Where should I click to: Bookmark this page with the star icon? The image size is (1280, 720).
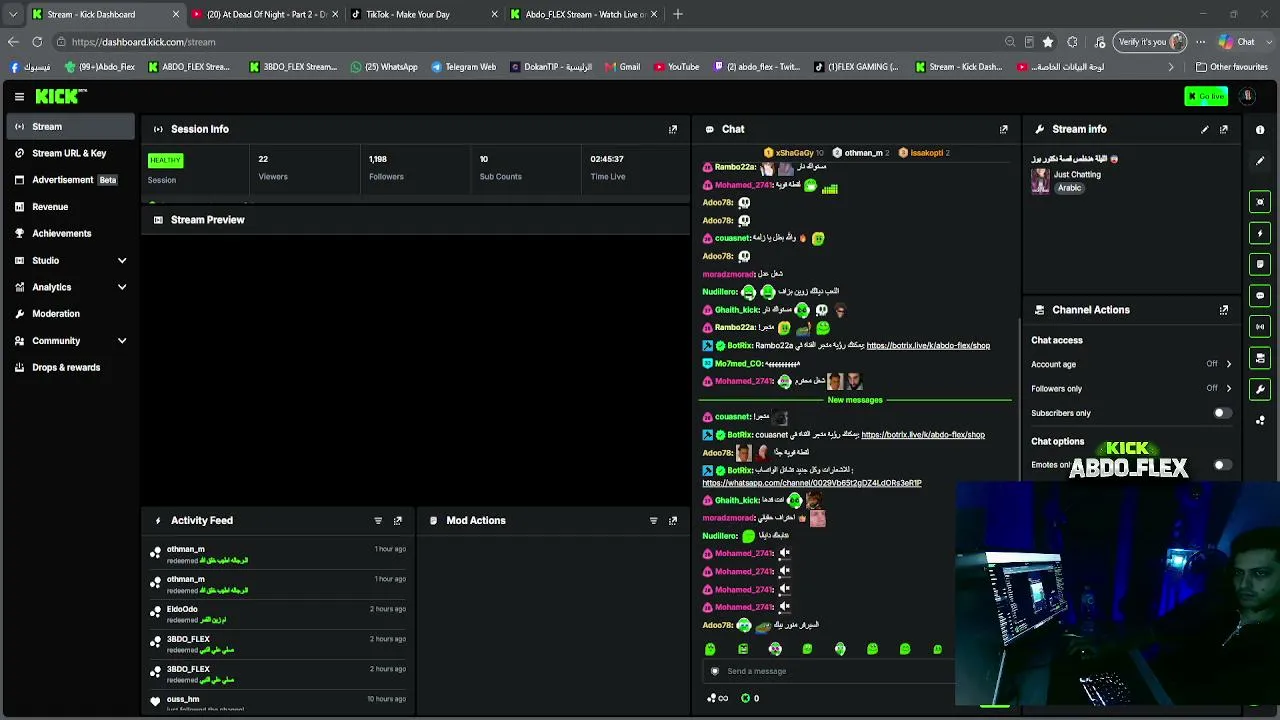(1048, 42)
